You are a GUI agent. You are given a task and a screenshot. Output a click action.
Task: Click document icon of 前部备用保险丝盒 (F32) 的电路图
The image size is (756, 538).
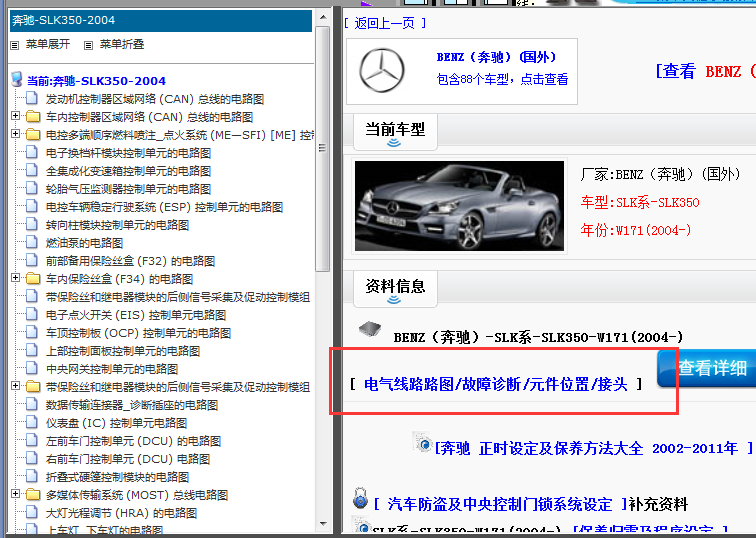click(x=32, y=261)
